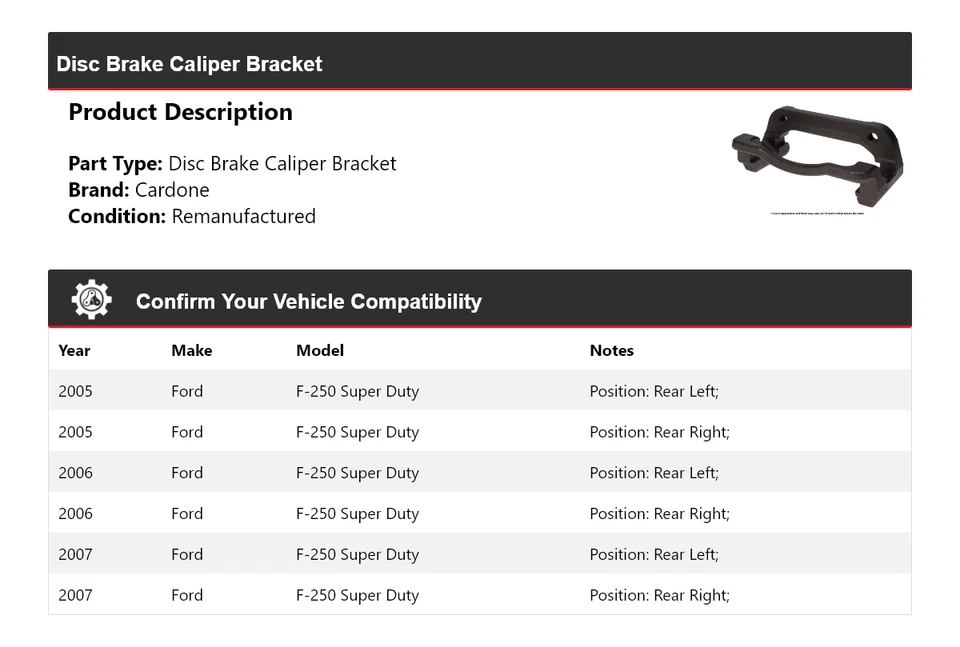The width and height of the screenshot is (960, 647).
Task: Click the Make column header
Action: (x=191, y=350)
